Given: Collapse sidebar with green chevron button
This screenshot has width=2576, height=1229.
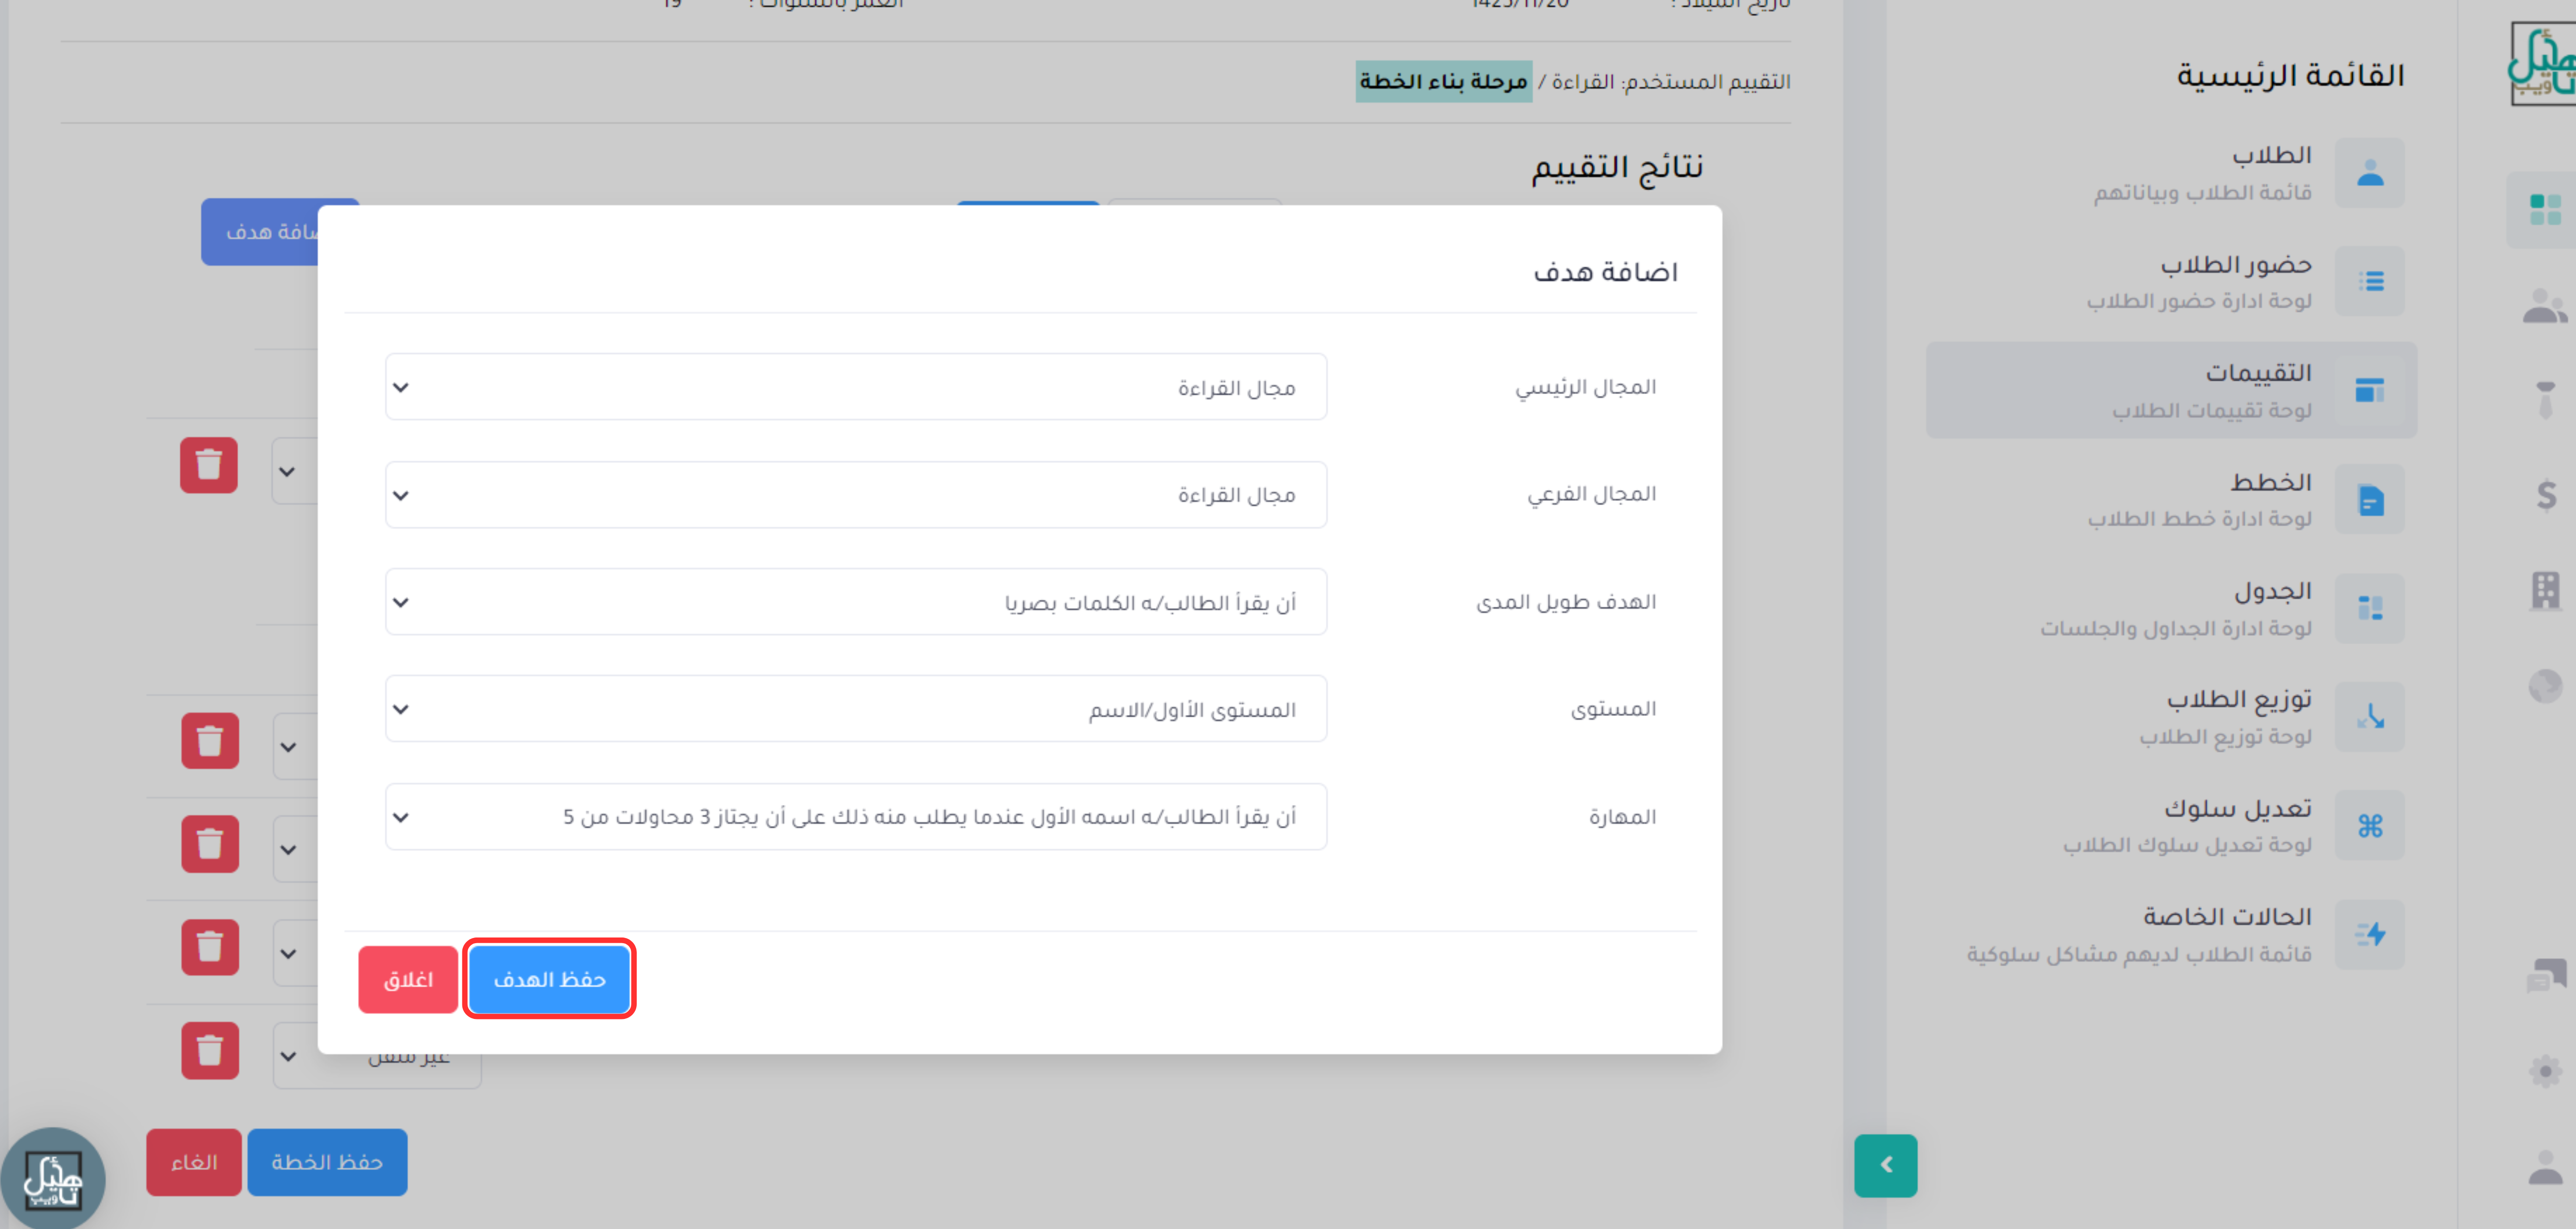Looking at the screenshot, I should [1885, 1165].
